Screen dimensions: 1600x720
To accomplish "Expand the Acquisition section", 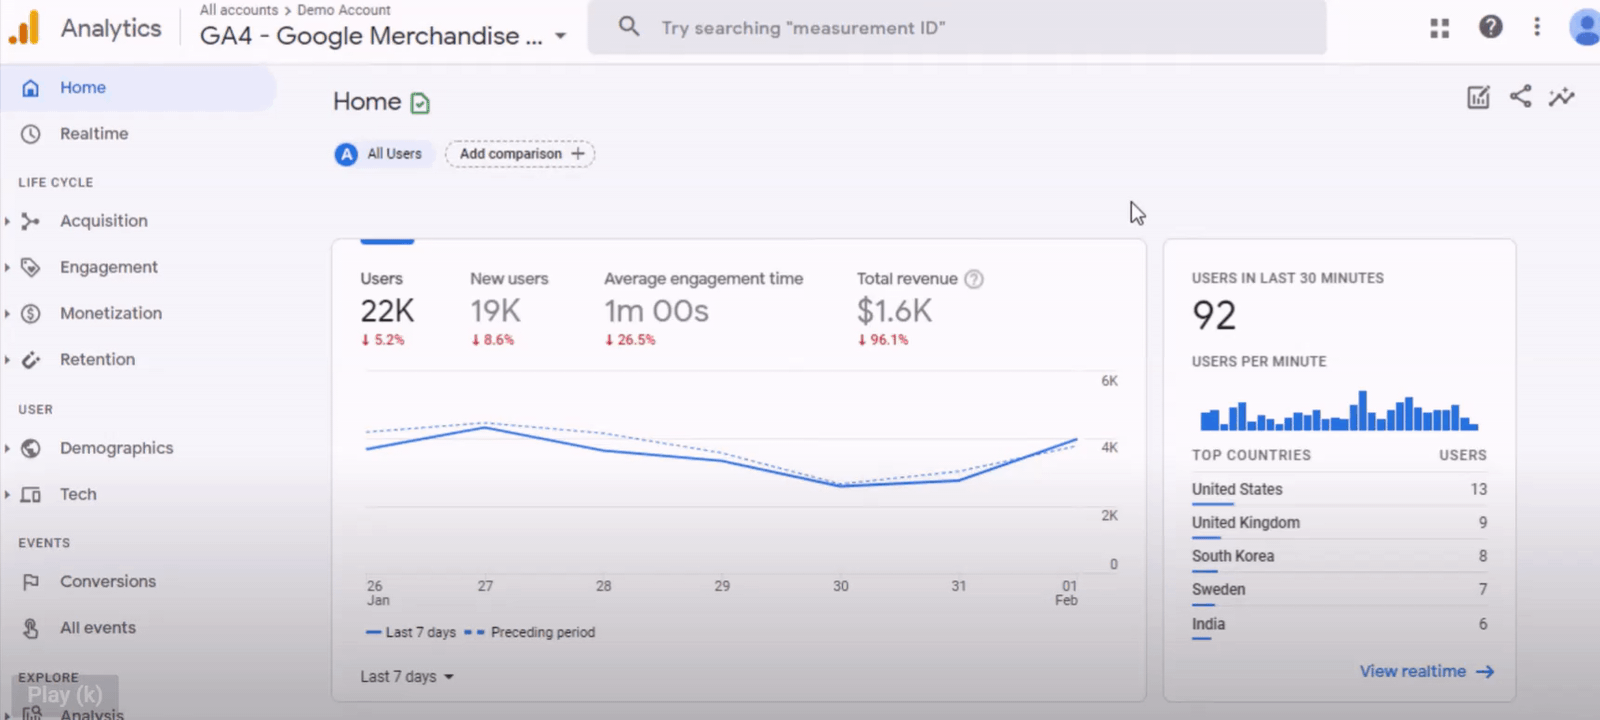I will pyautogui.click(x=7, y=221).
